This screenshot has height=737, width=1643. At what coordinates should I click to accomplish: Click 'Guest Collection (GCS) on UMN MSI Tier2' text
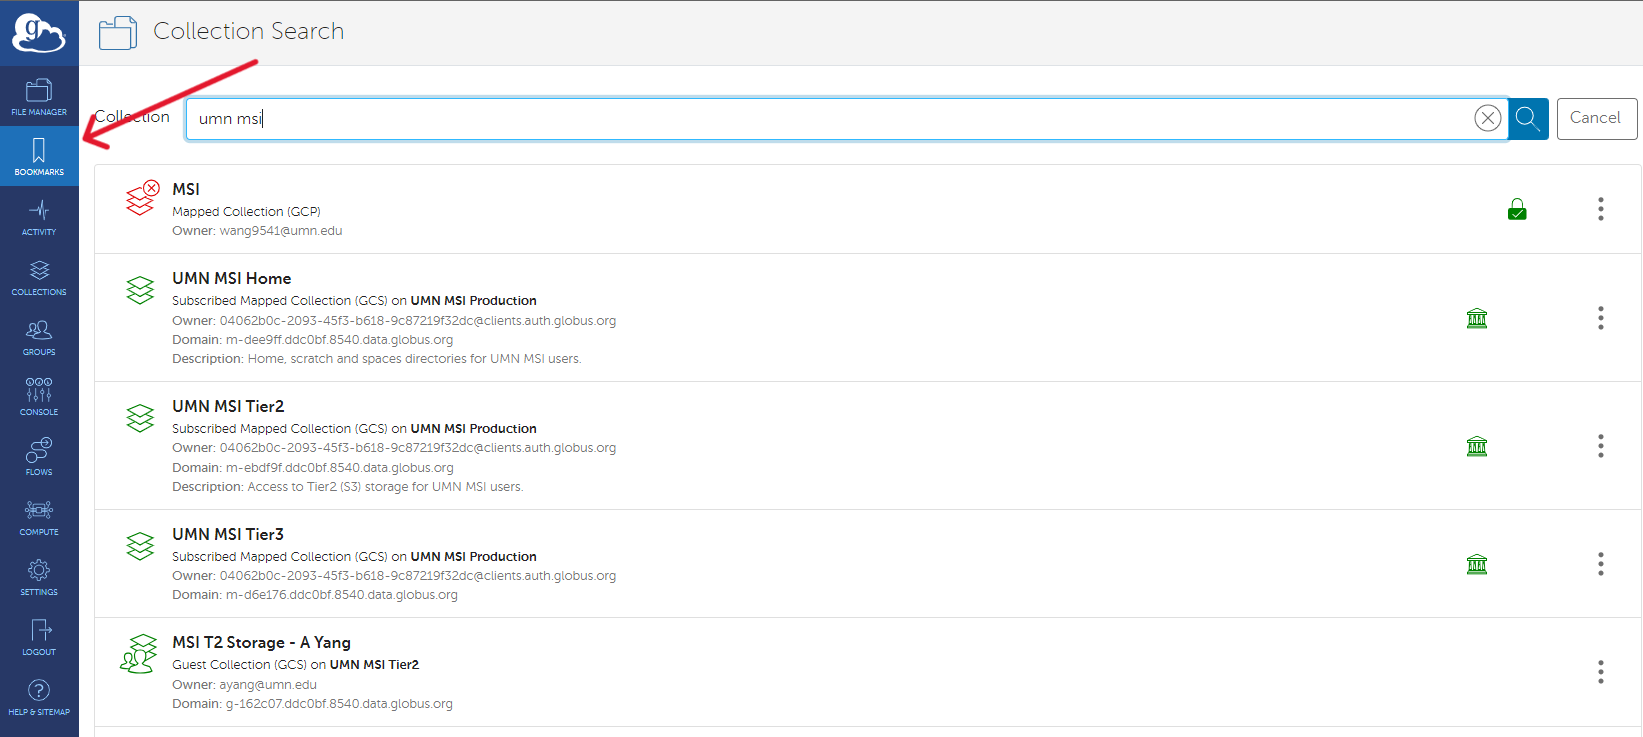click(x=295, y=665)
